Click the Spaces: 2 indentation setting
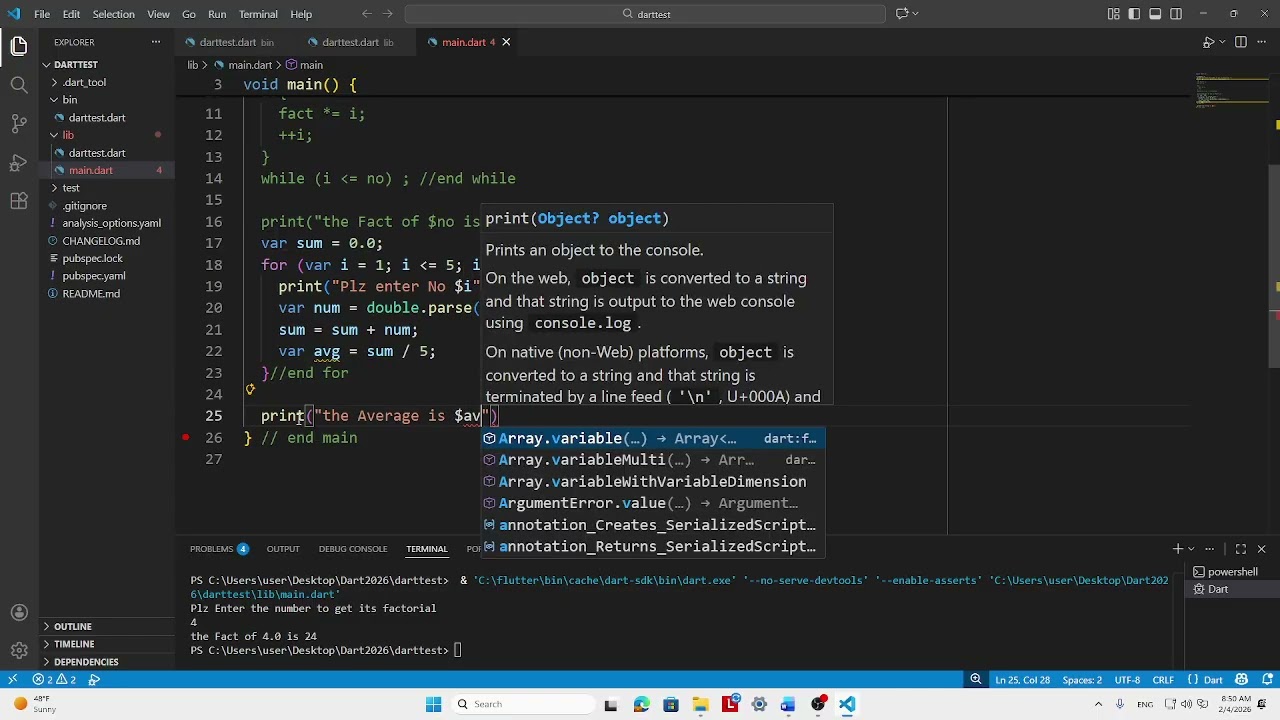This screenshot has width=1280, height=720. click(1082, 680)
